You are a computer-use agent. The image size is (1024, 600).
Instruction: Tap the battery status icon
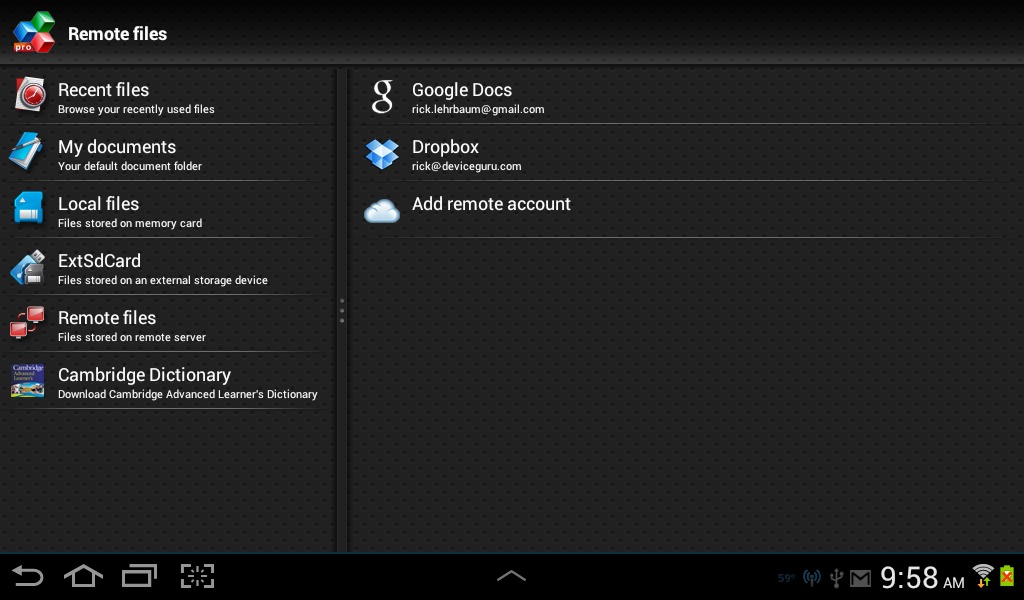click(1007, 575)
